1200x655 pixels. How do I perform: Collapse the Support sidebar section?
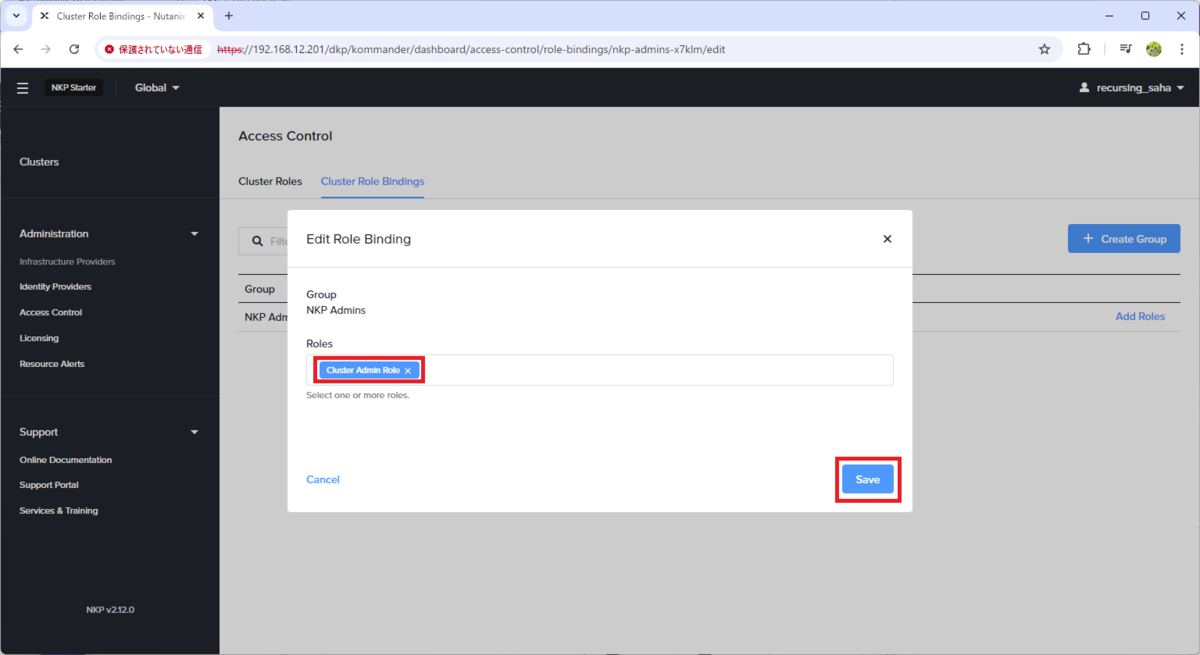pyautogui.click(x=195, y=432)
